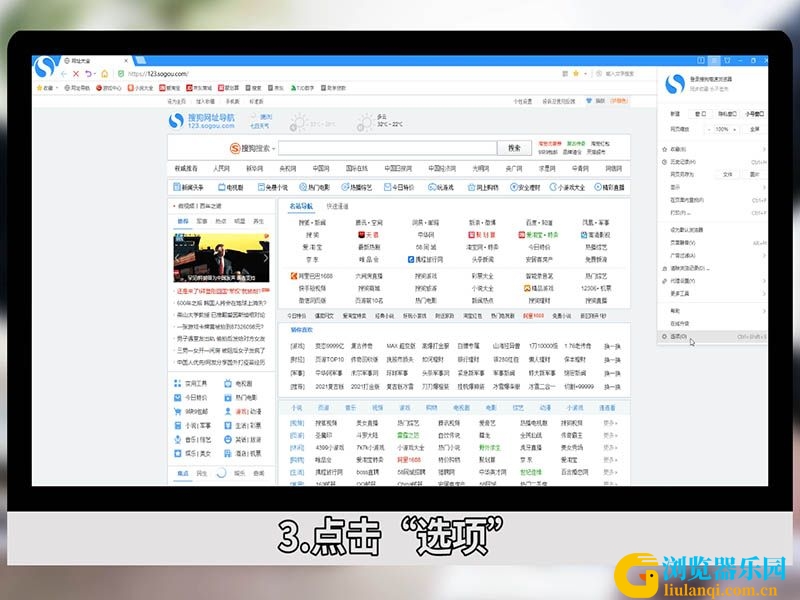Image resolution: width=800 pixels, height=600 pixels.
Task: Click 热门电影 icon in page shortcut bar
Action: coord(303,187)
